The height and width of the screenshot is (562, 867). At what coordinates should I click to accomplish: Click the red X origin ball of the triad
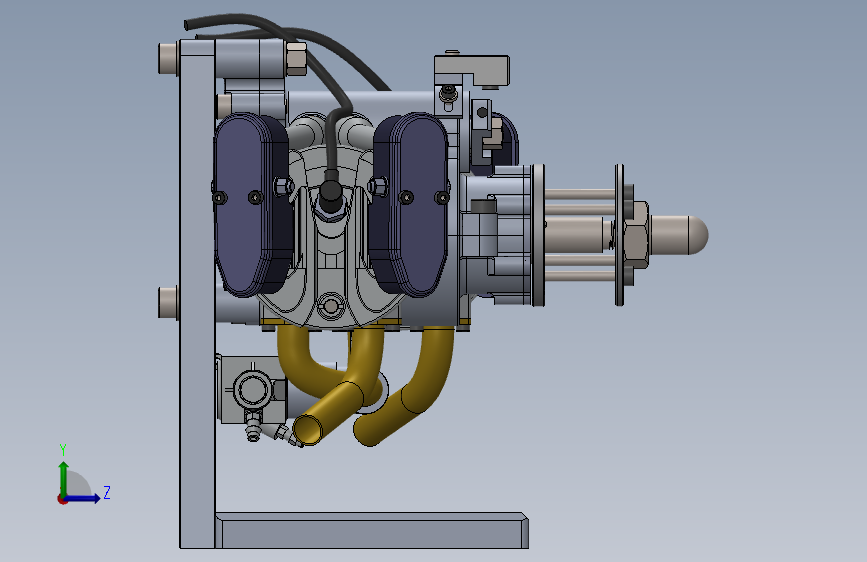pos(62,499)
